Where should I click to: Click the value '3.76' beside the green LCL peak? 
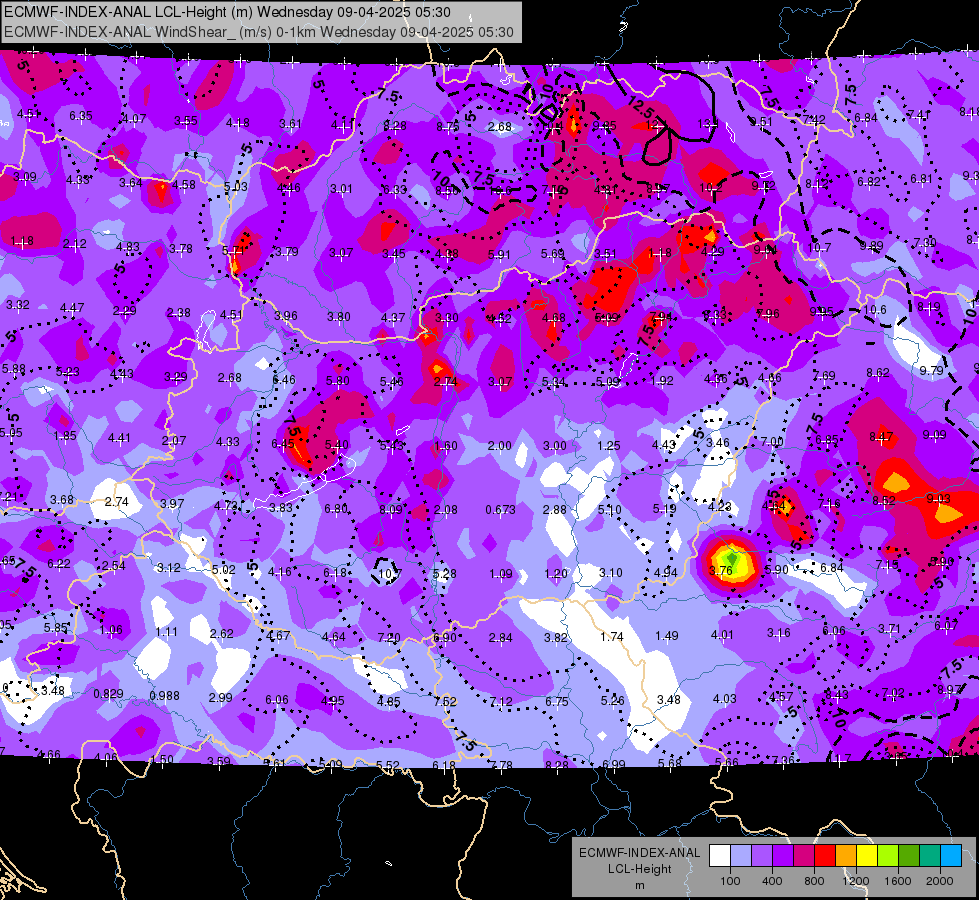[721, 570]
